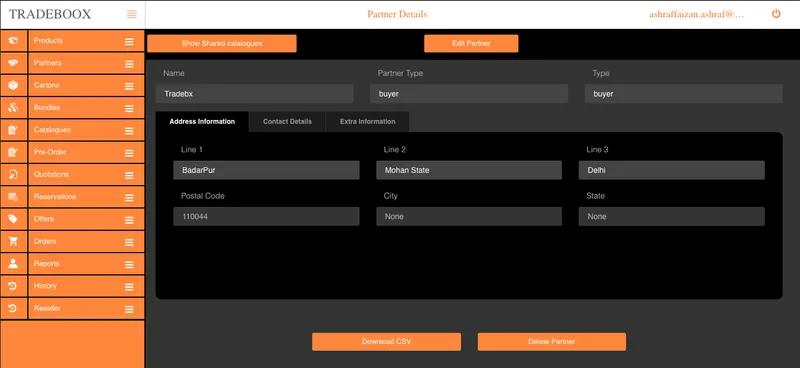Click the TRADEBOOX logo

pyautogui.click(x=50, y=14)
